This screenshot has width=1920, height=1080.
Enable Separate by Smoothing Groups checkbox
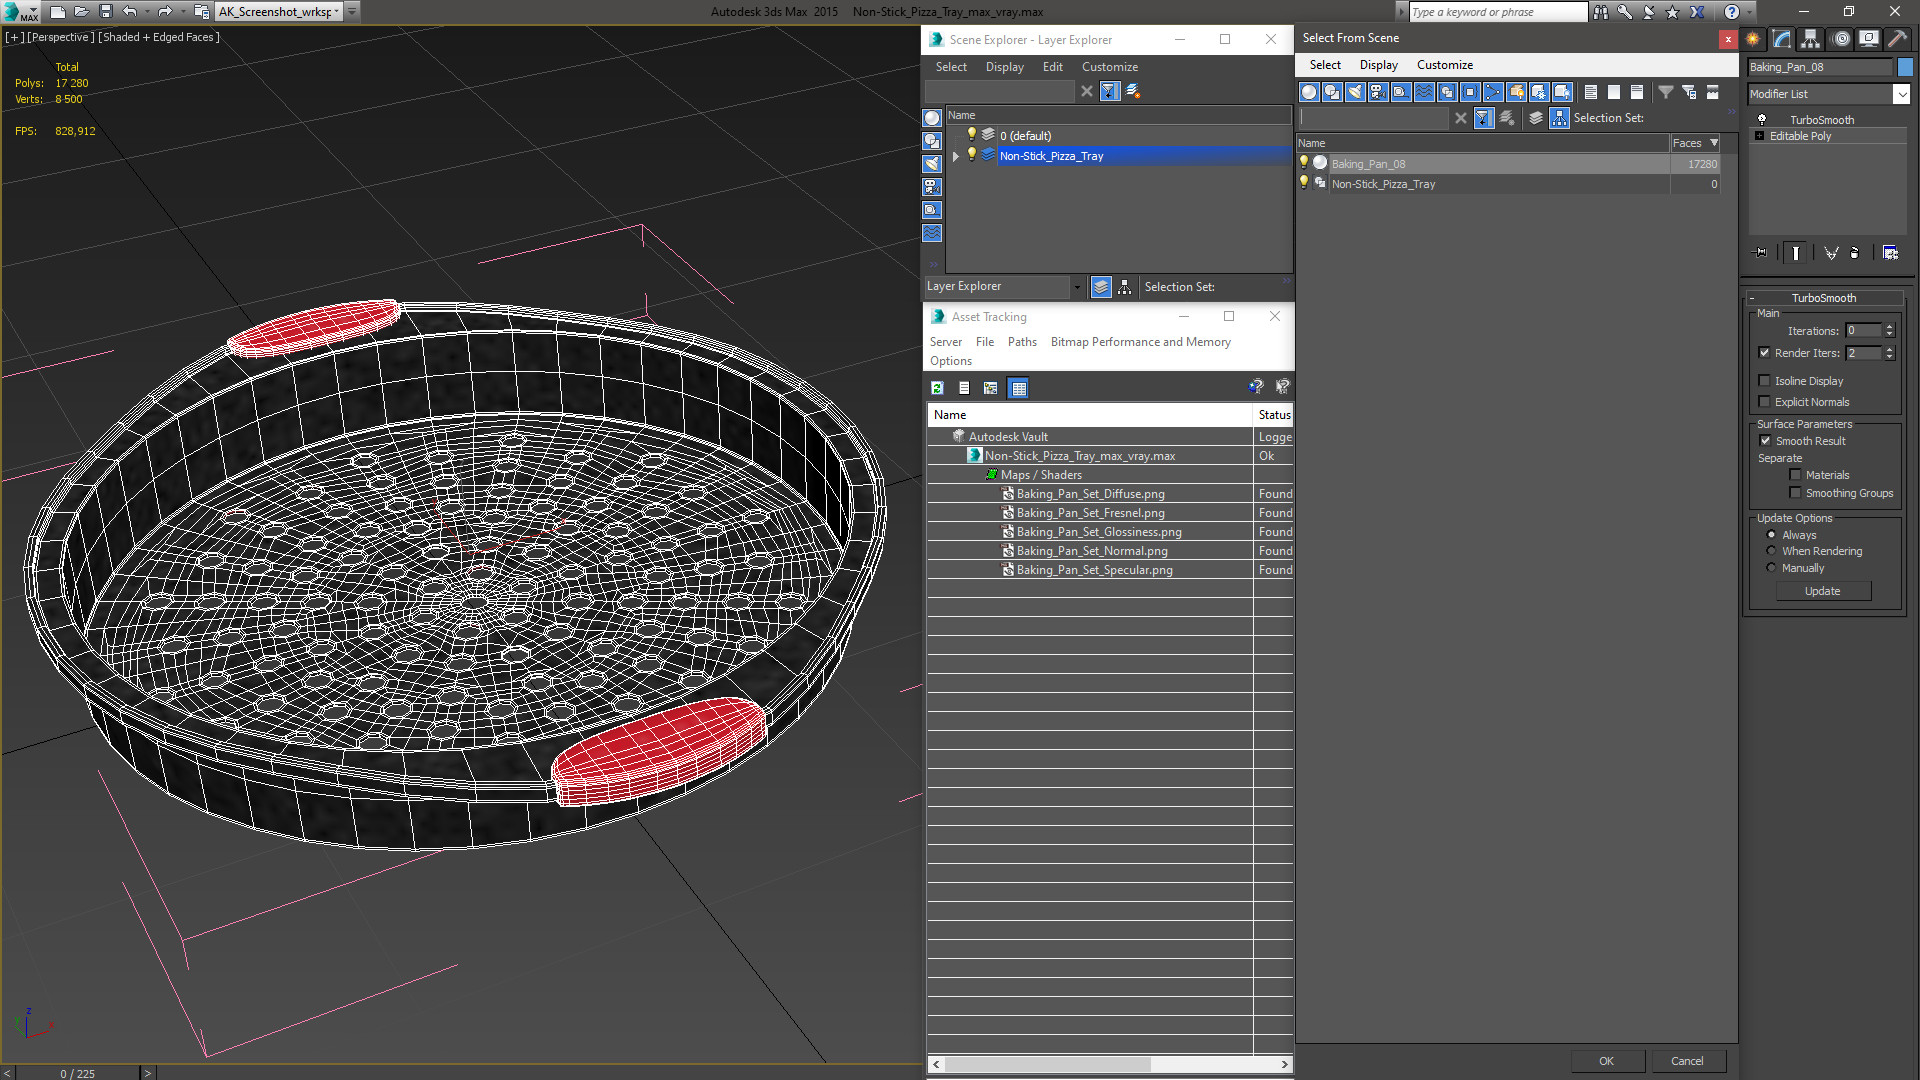tap(1795, 493)
